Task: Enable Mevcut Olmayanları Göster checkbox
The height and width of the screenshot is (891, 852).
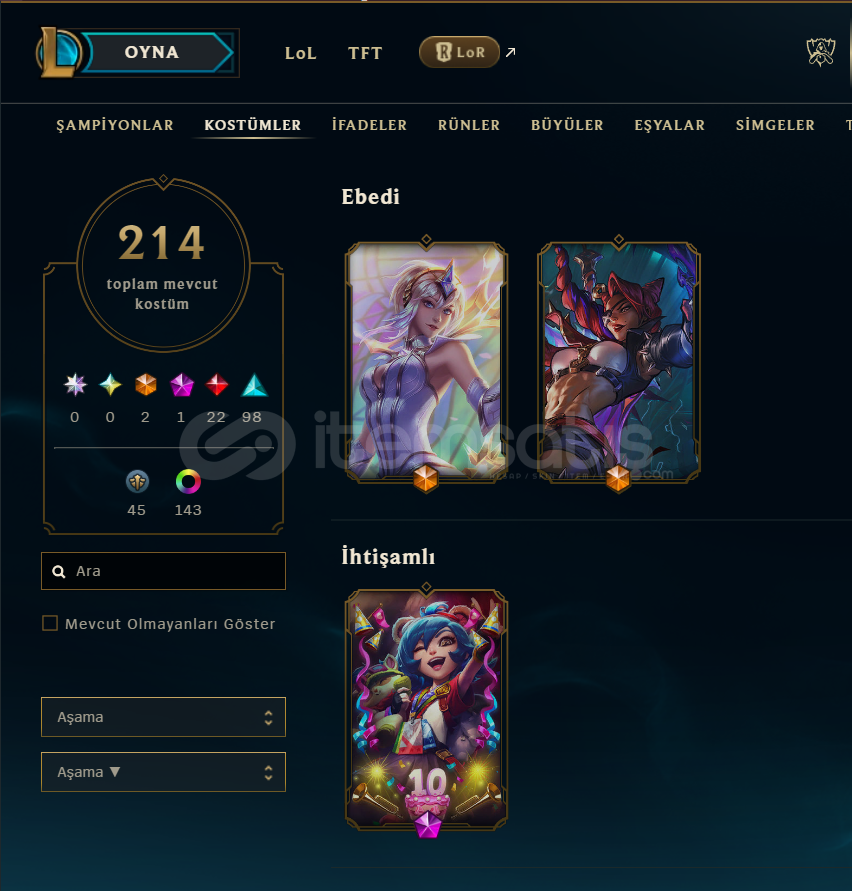Action: point(50,623)
